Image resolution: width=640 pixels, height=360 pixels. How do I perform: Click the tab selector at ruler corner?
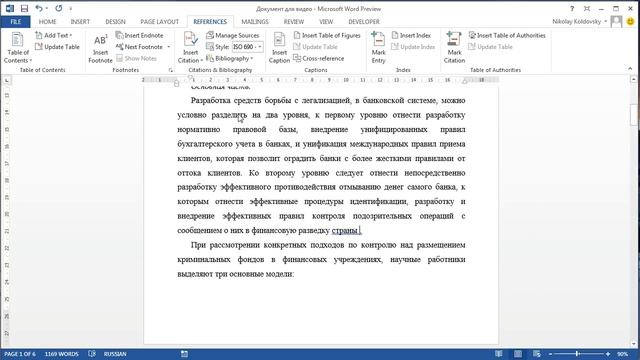7,80
